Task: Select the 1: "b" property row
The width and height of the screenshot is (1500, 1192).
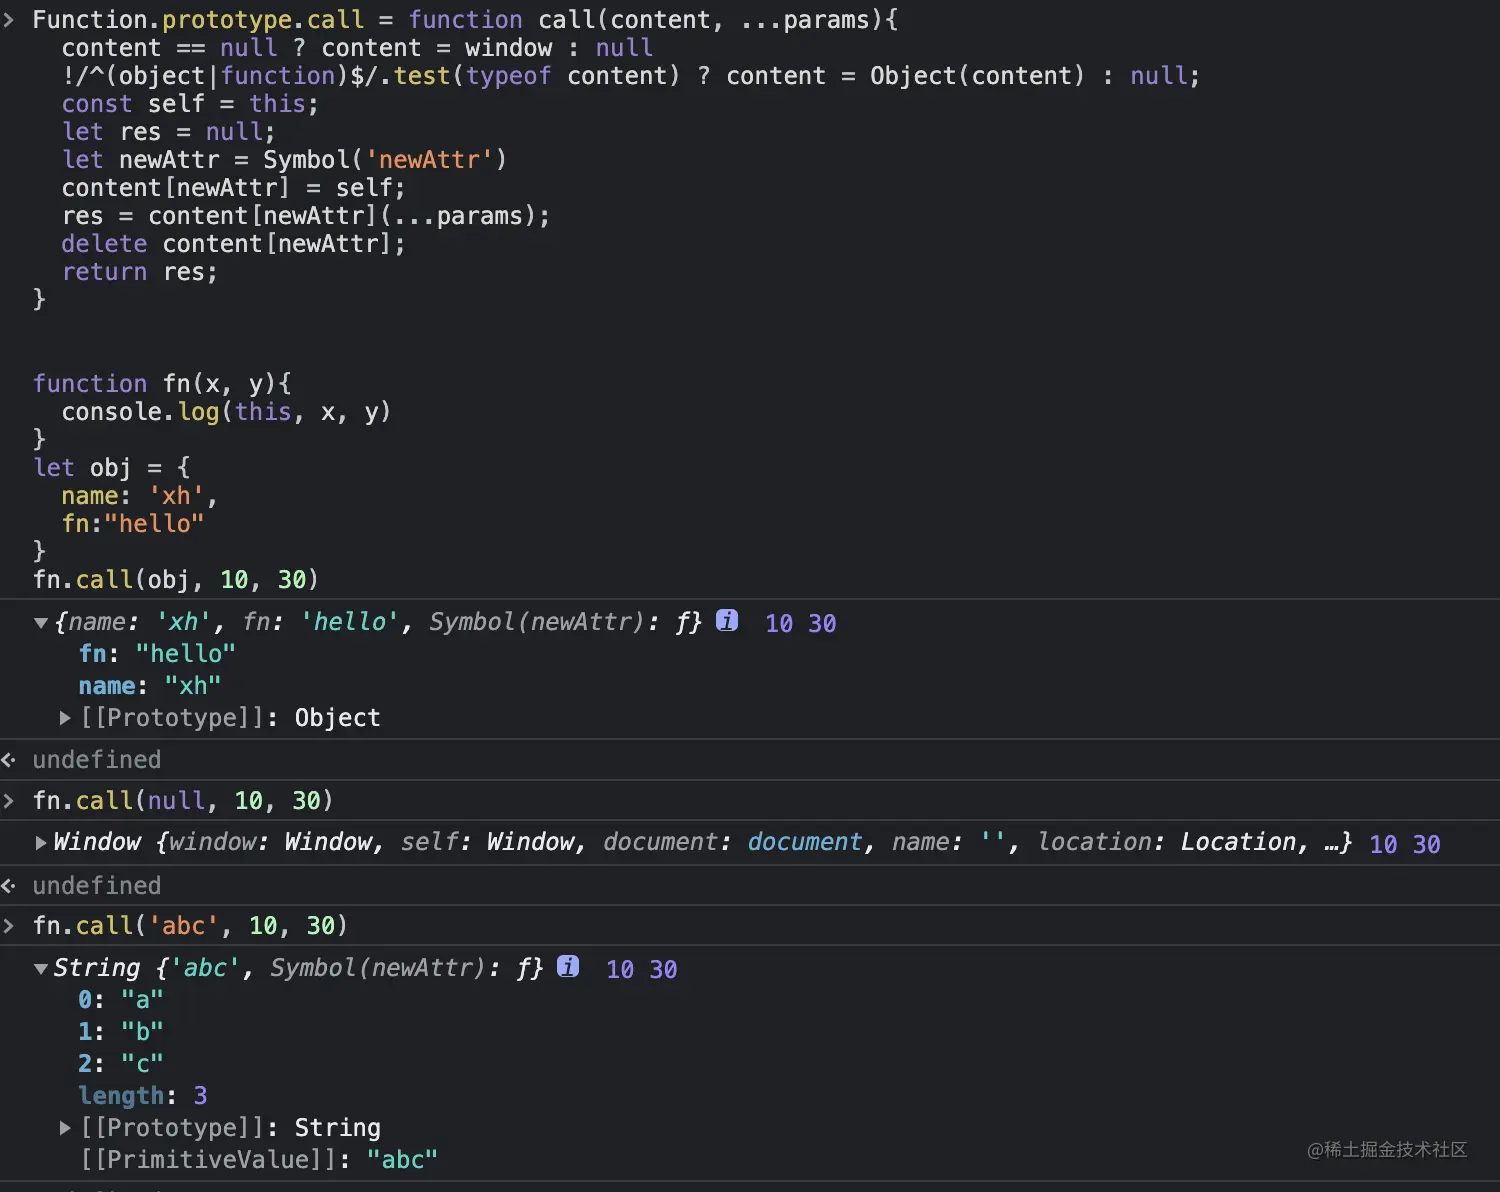Action: (120, 1032)
